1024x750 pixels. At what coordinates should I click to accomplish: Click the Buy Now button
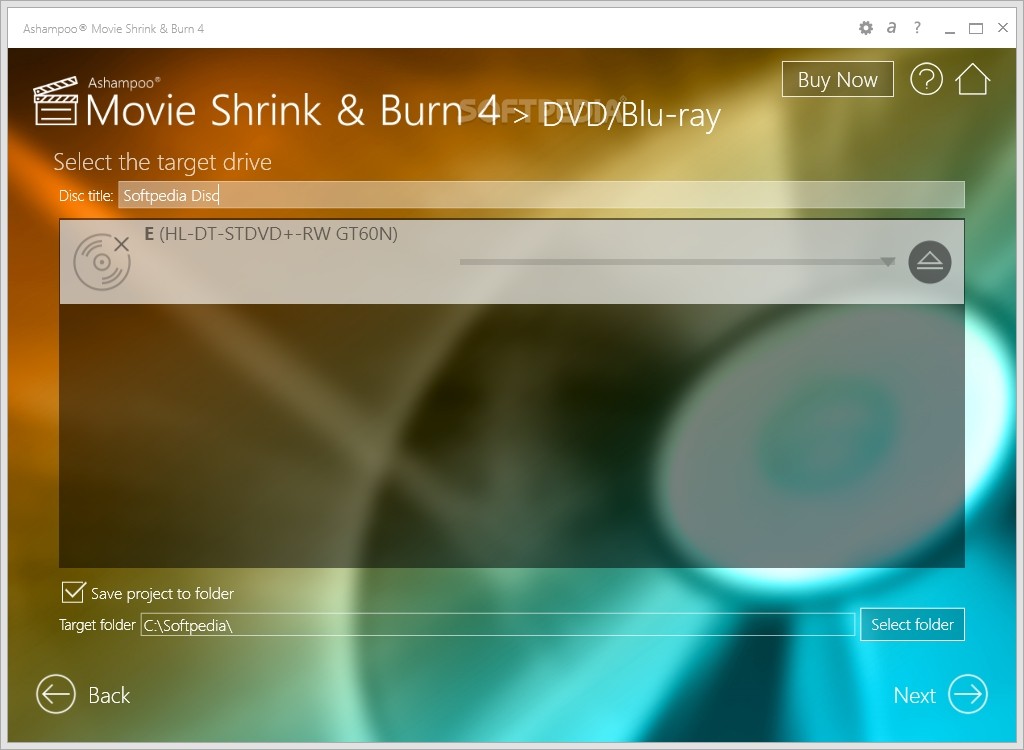(x=837, y=79)
